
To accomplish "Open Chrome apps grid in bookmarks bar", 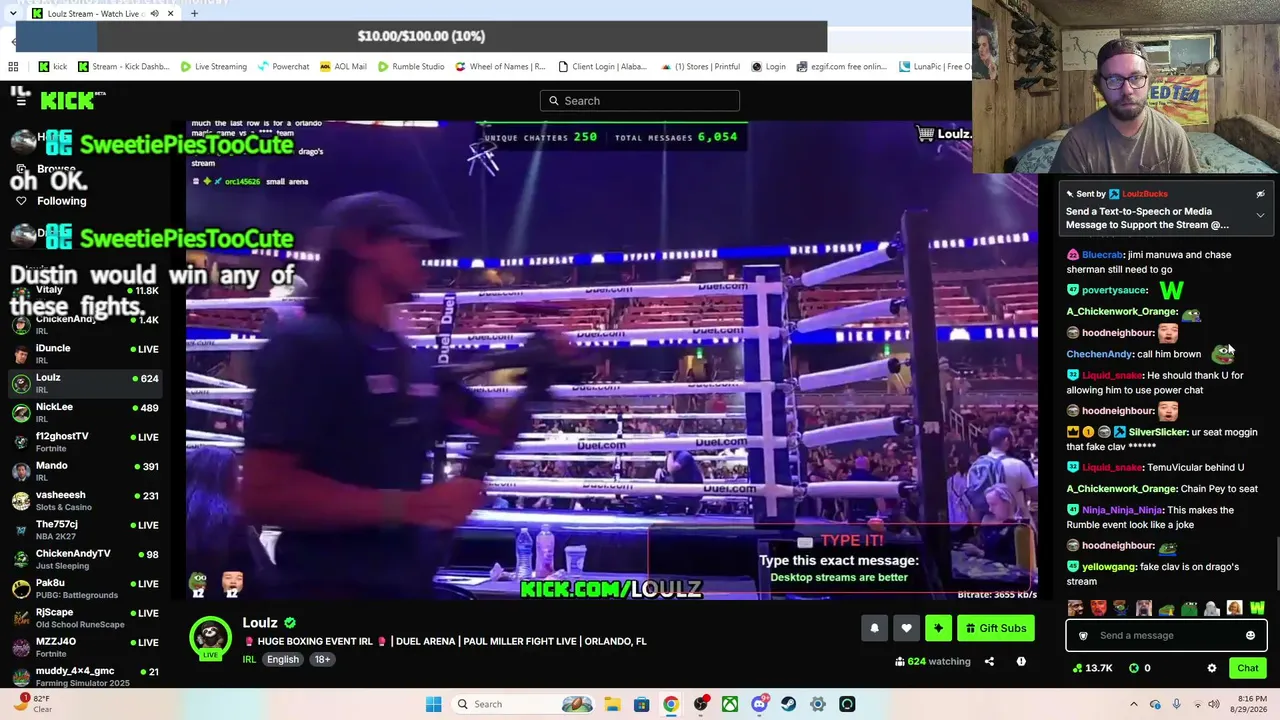I will (x=13, y=67).
